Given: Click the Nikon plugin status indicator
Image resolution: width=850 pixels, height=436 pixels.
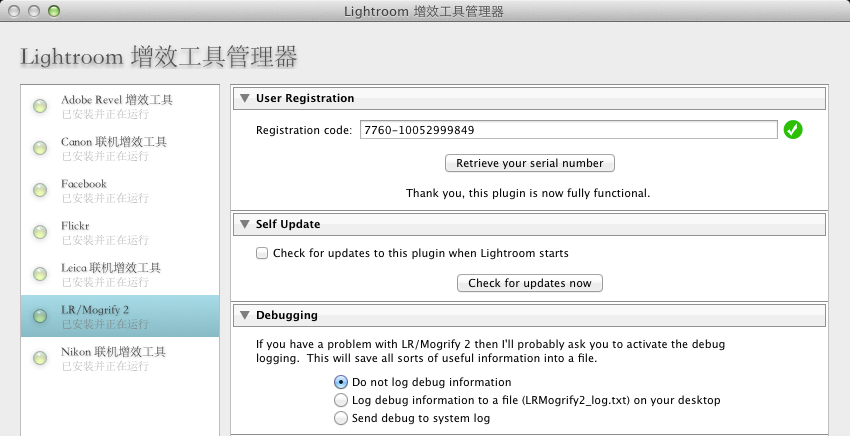Looking at the screenshot, I should 40,358.
